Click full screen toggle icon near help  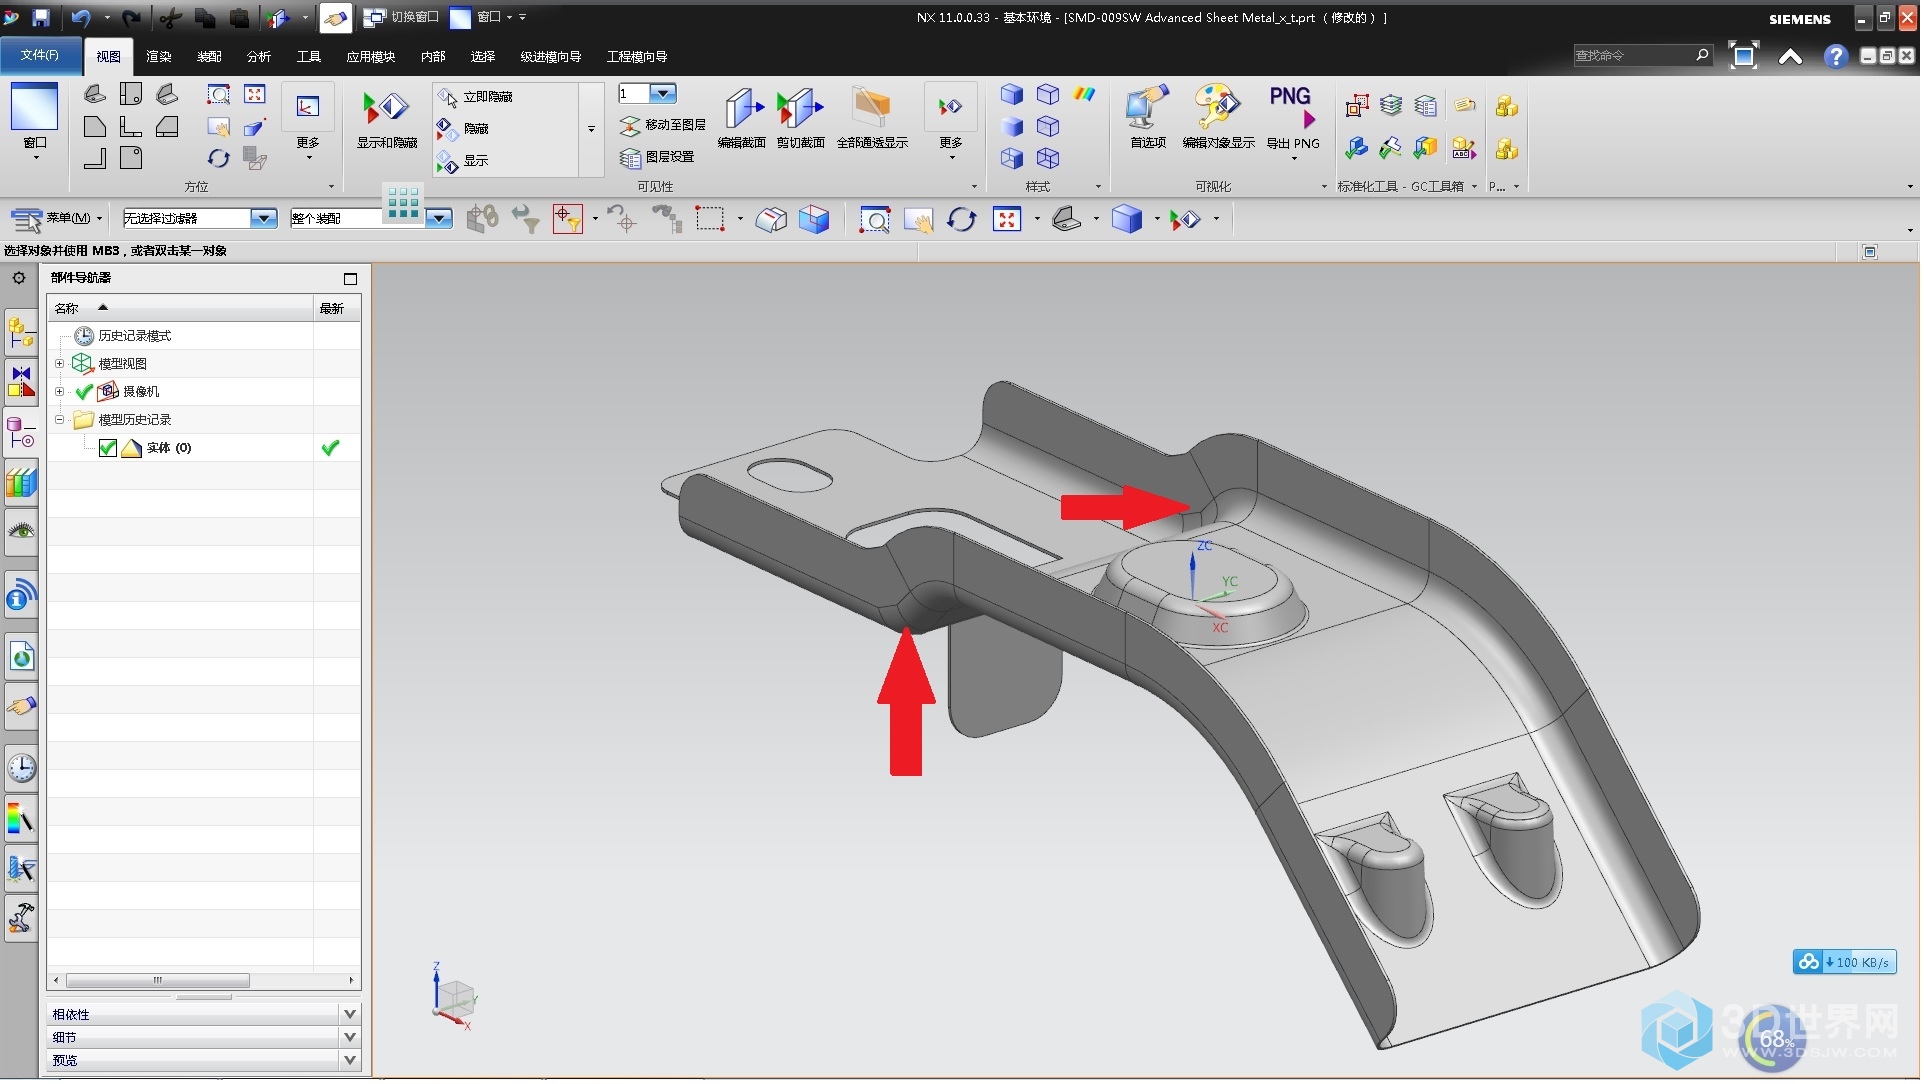point(1744,56)
